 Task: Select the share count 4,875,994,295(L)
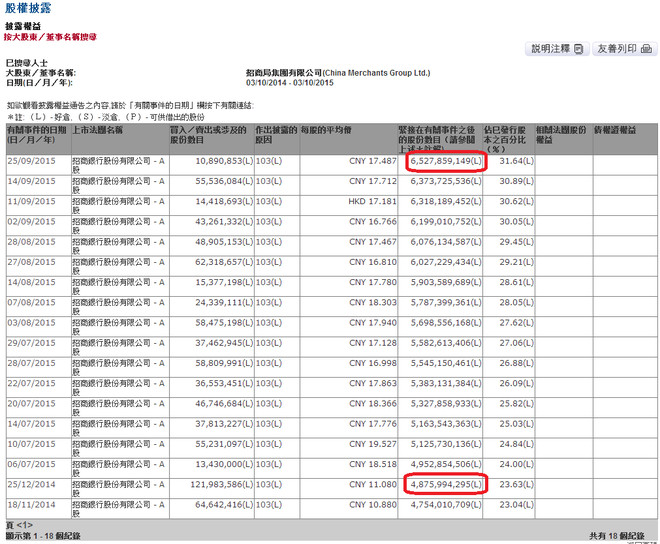click(446, 484)
